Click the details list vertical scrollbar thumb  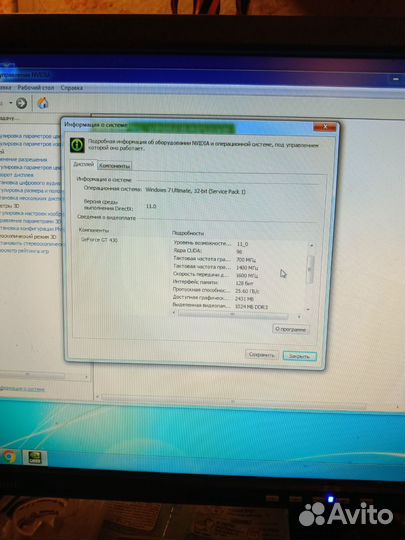[310, 269]
